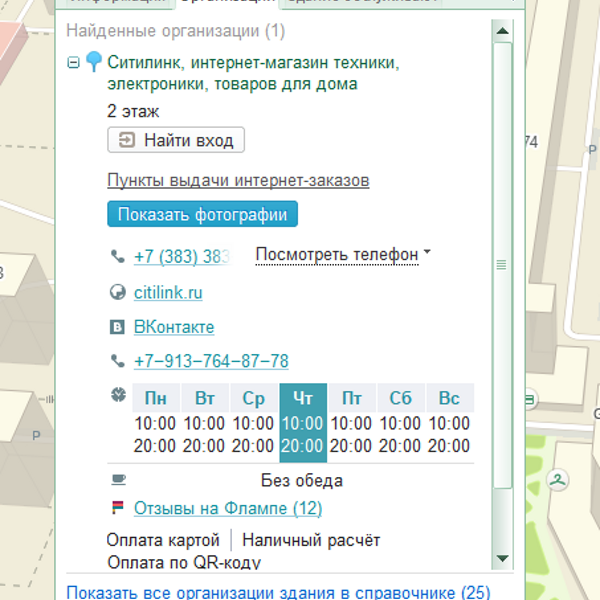600x600 pixels.
Task: Click the scrollbar thumb grip
Action: click(x=502, y=264)
